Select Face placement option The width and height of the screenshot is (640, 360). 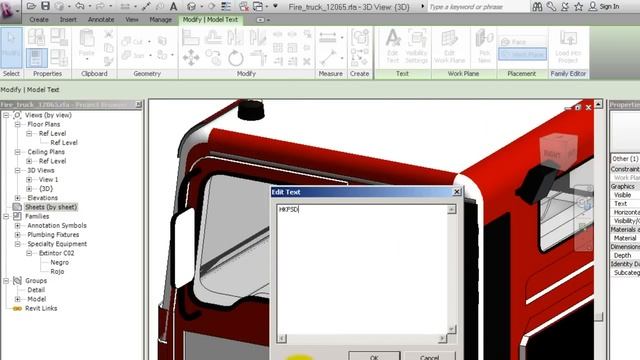click(x=522, y=42)
